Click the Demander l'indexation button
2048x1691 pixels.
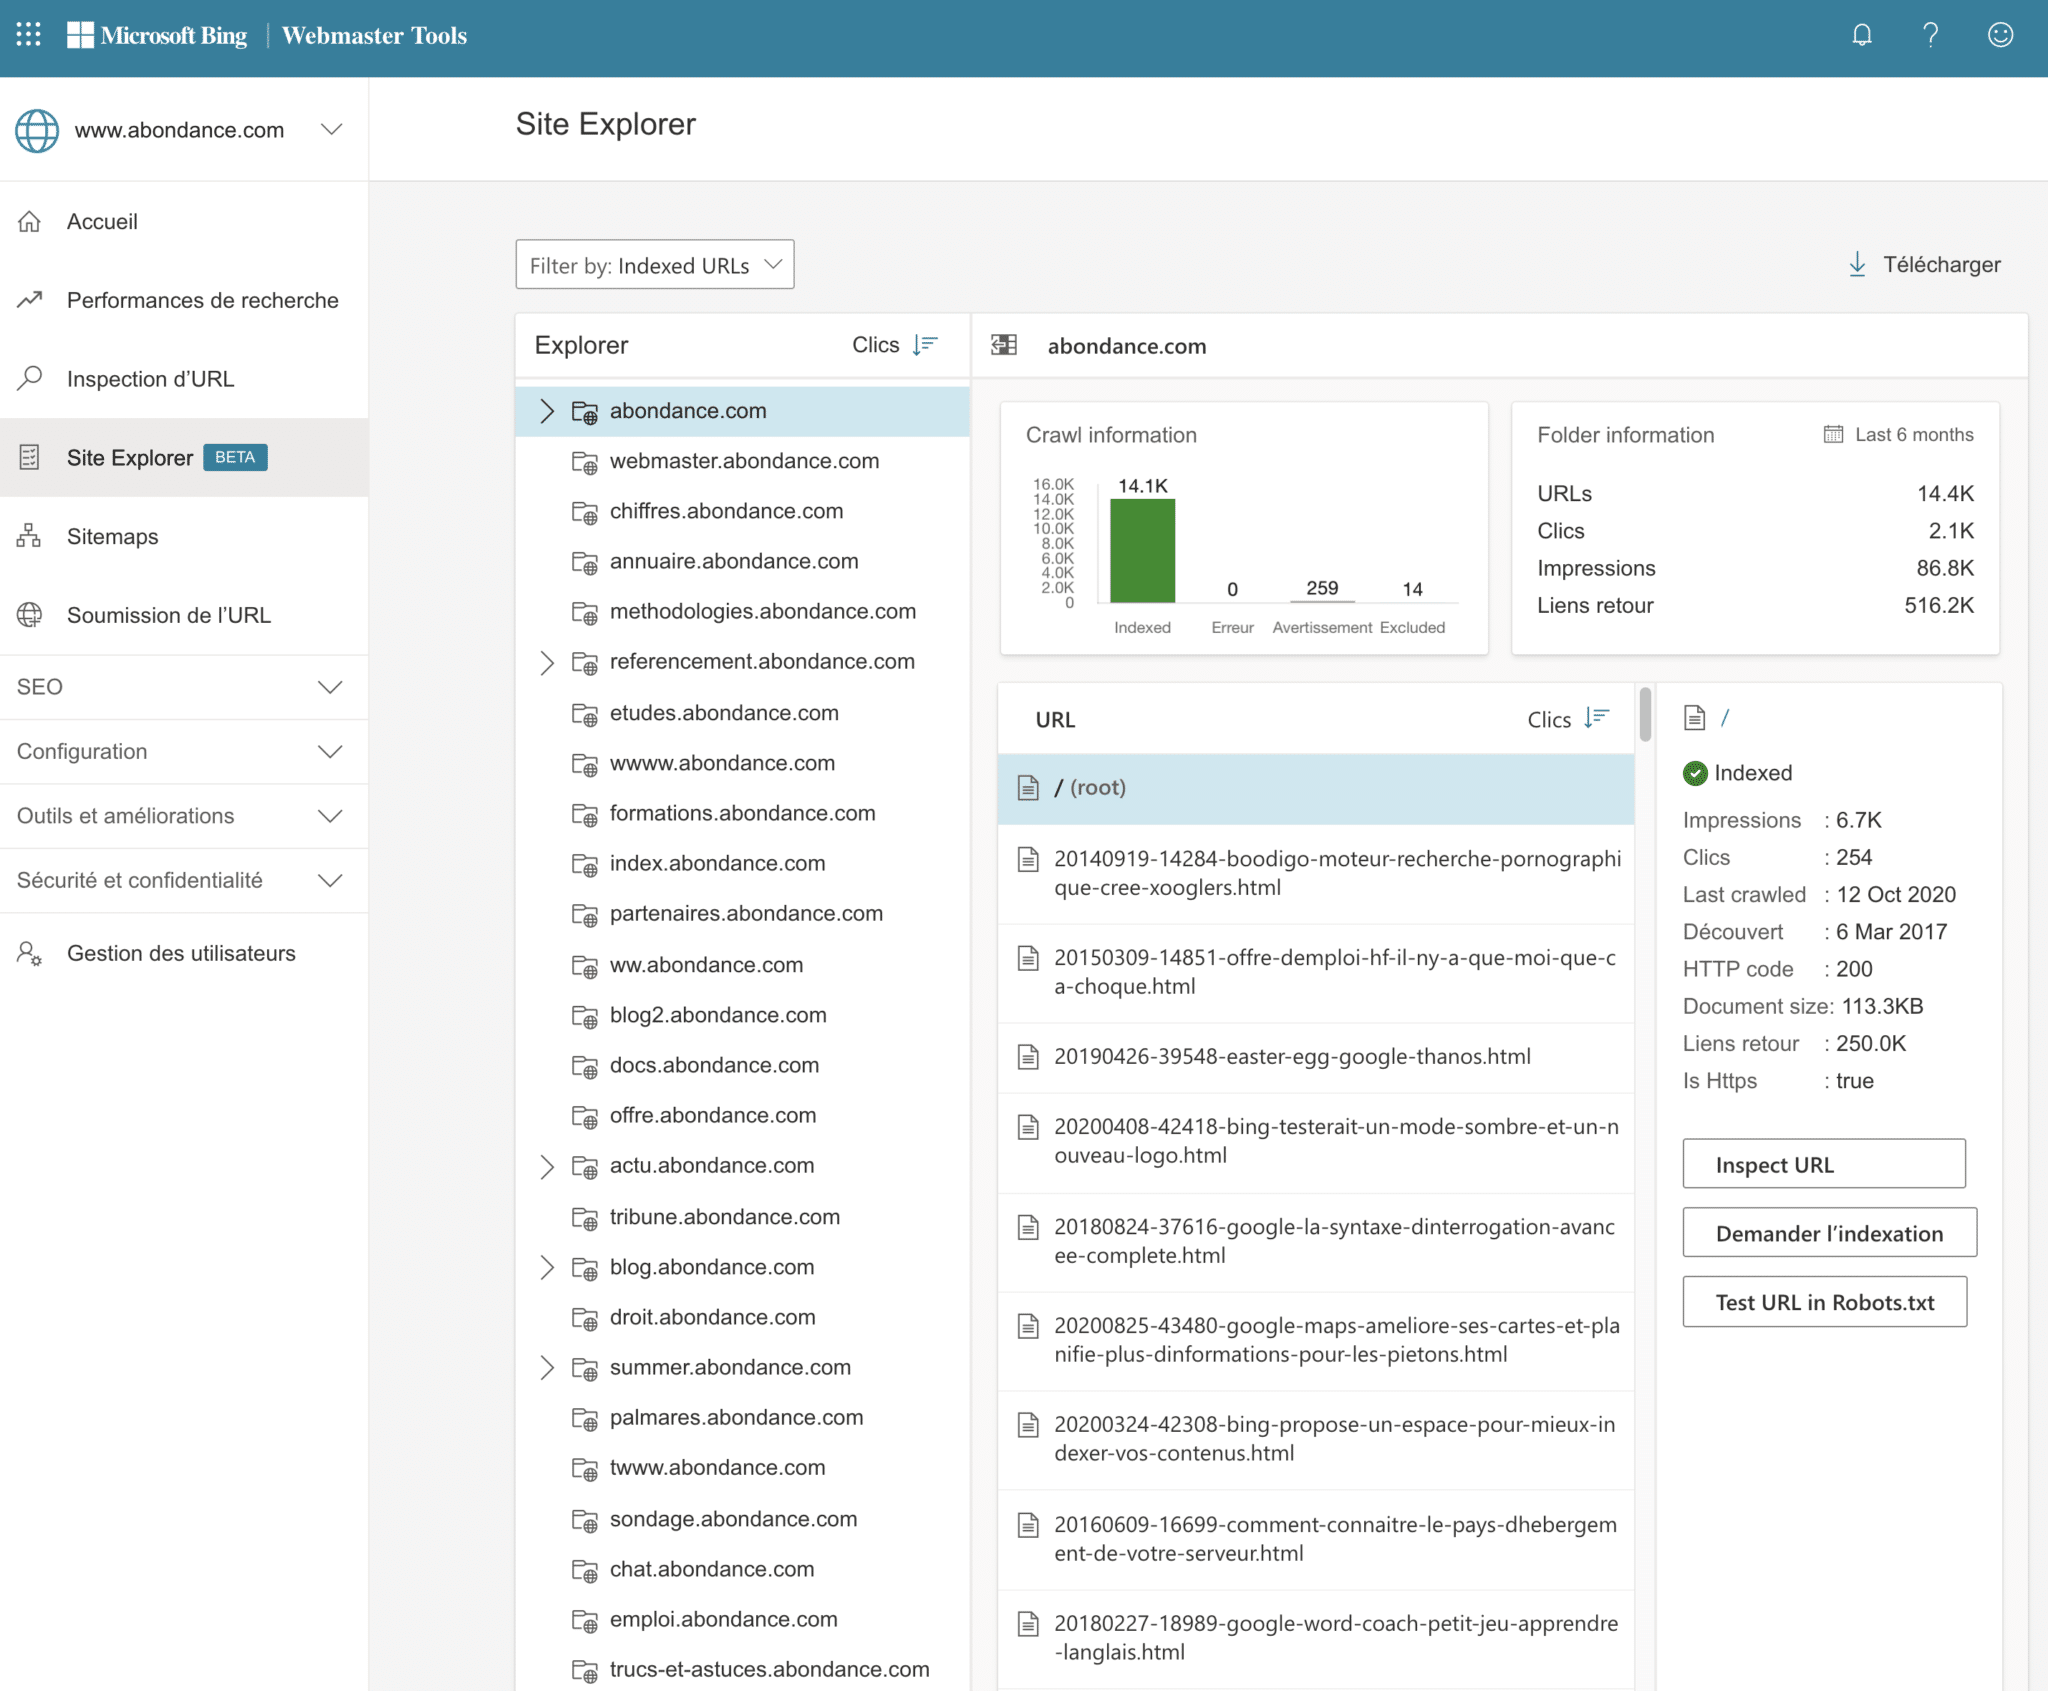tap(1828, 1232)
